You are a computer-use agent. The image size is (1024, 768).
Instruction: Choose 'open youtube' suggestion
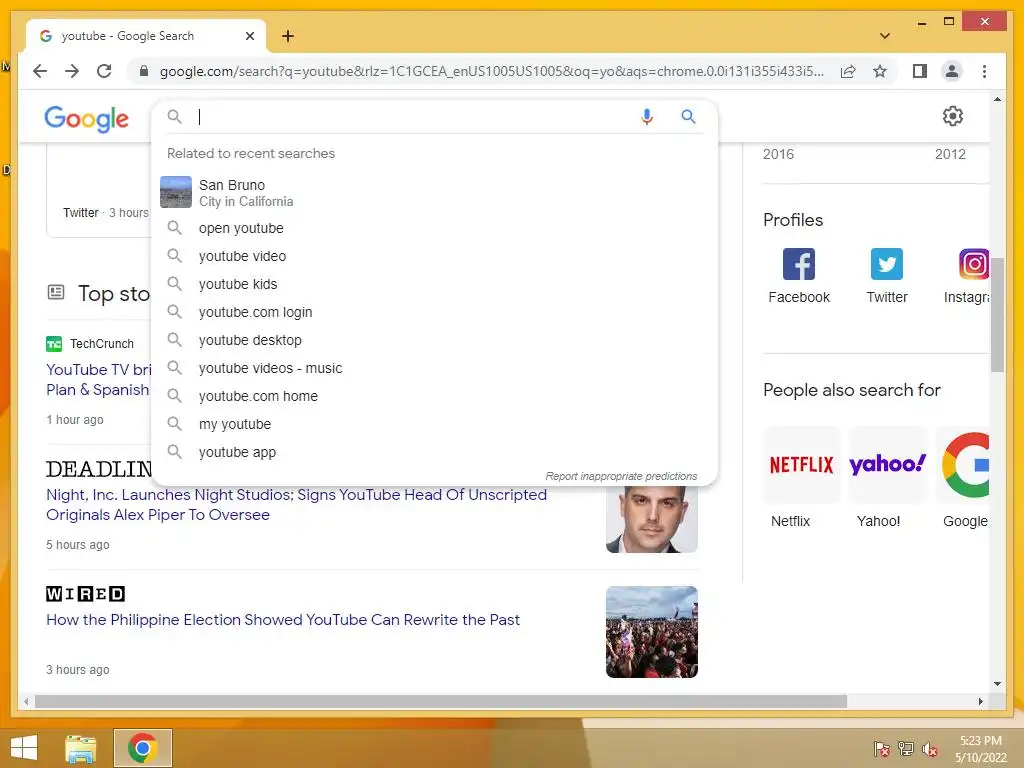434,228
